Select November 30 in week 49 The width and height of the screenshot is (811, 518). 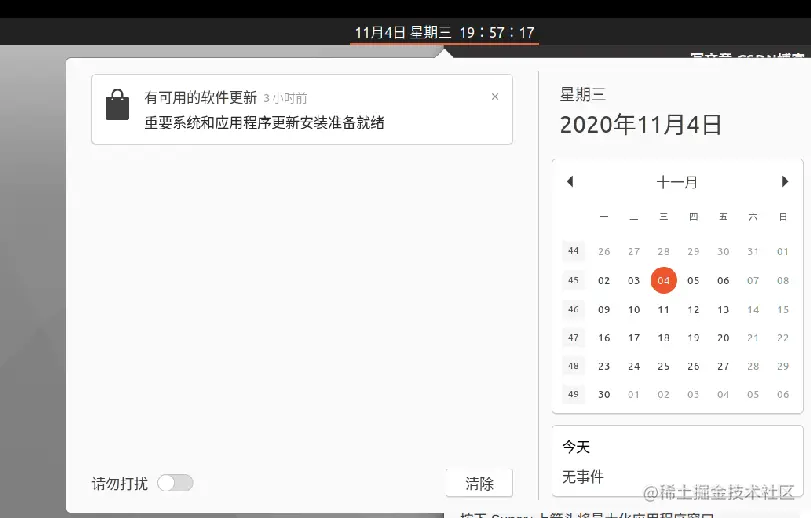coord(604,394)
